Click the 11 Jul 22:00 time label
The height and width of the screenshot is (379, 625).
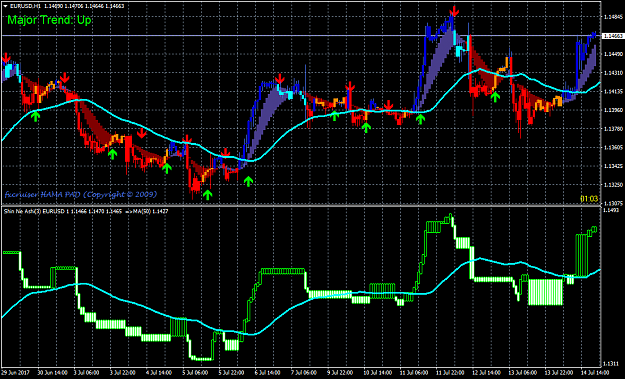tap(450, 373)
